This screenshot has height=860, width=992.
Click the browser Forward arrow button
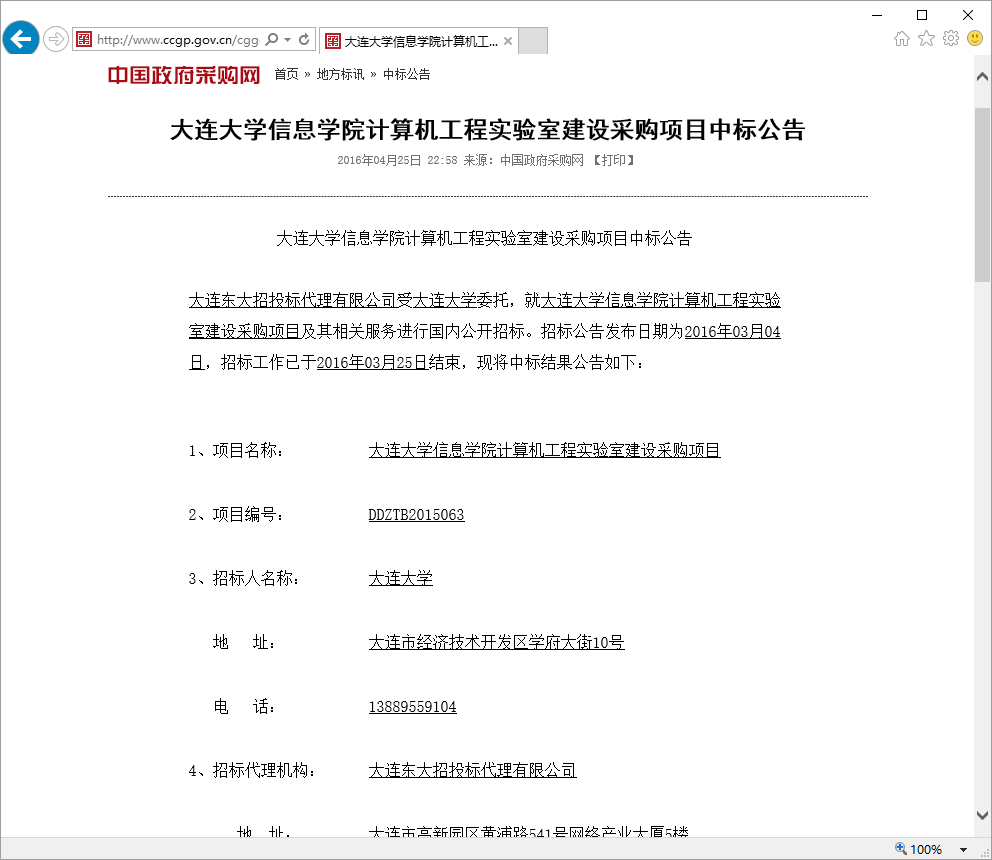[56, 39]
